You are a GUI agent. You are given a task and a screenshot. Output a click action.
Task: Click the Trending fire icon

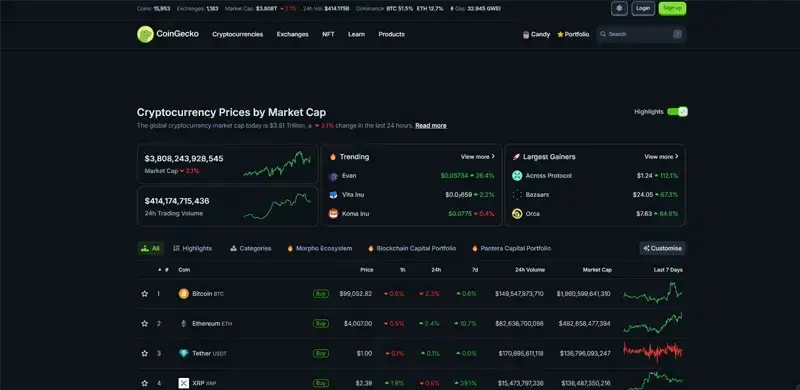[333, 157]
